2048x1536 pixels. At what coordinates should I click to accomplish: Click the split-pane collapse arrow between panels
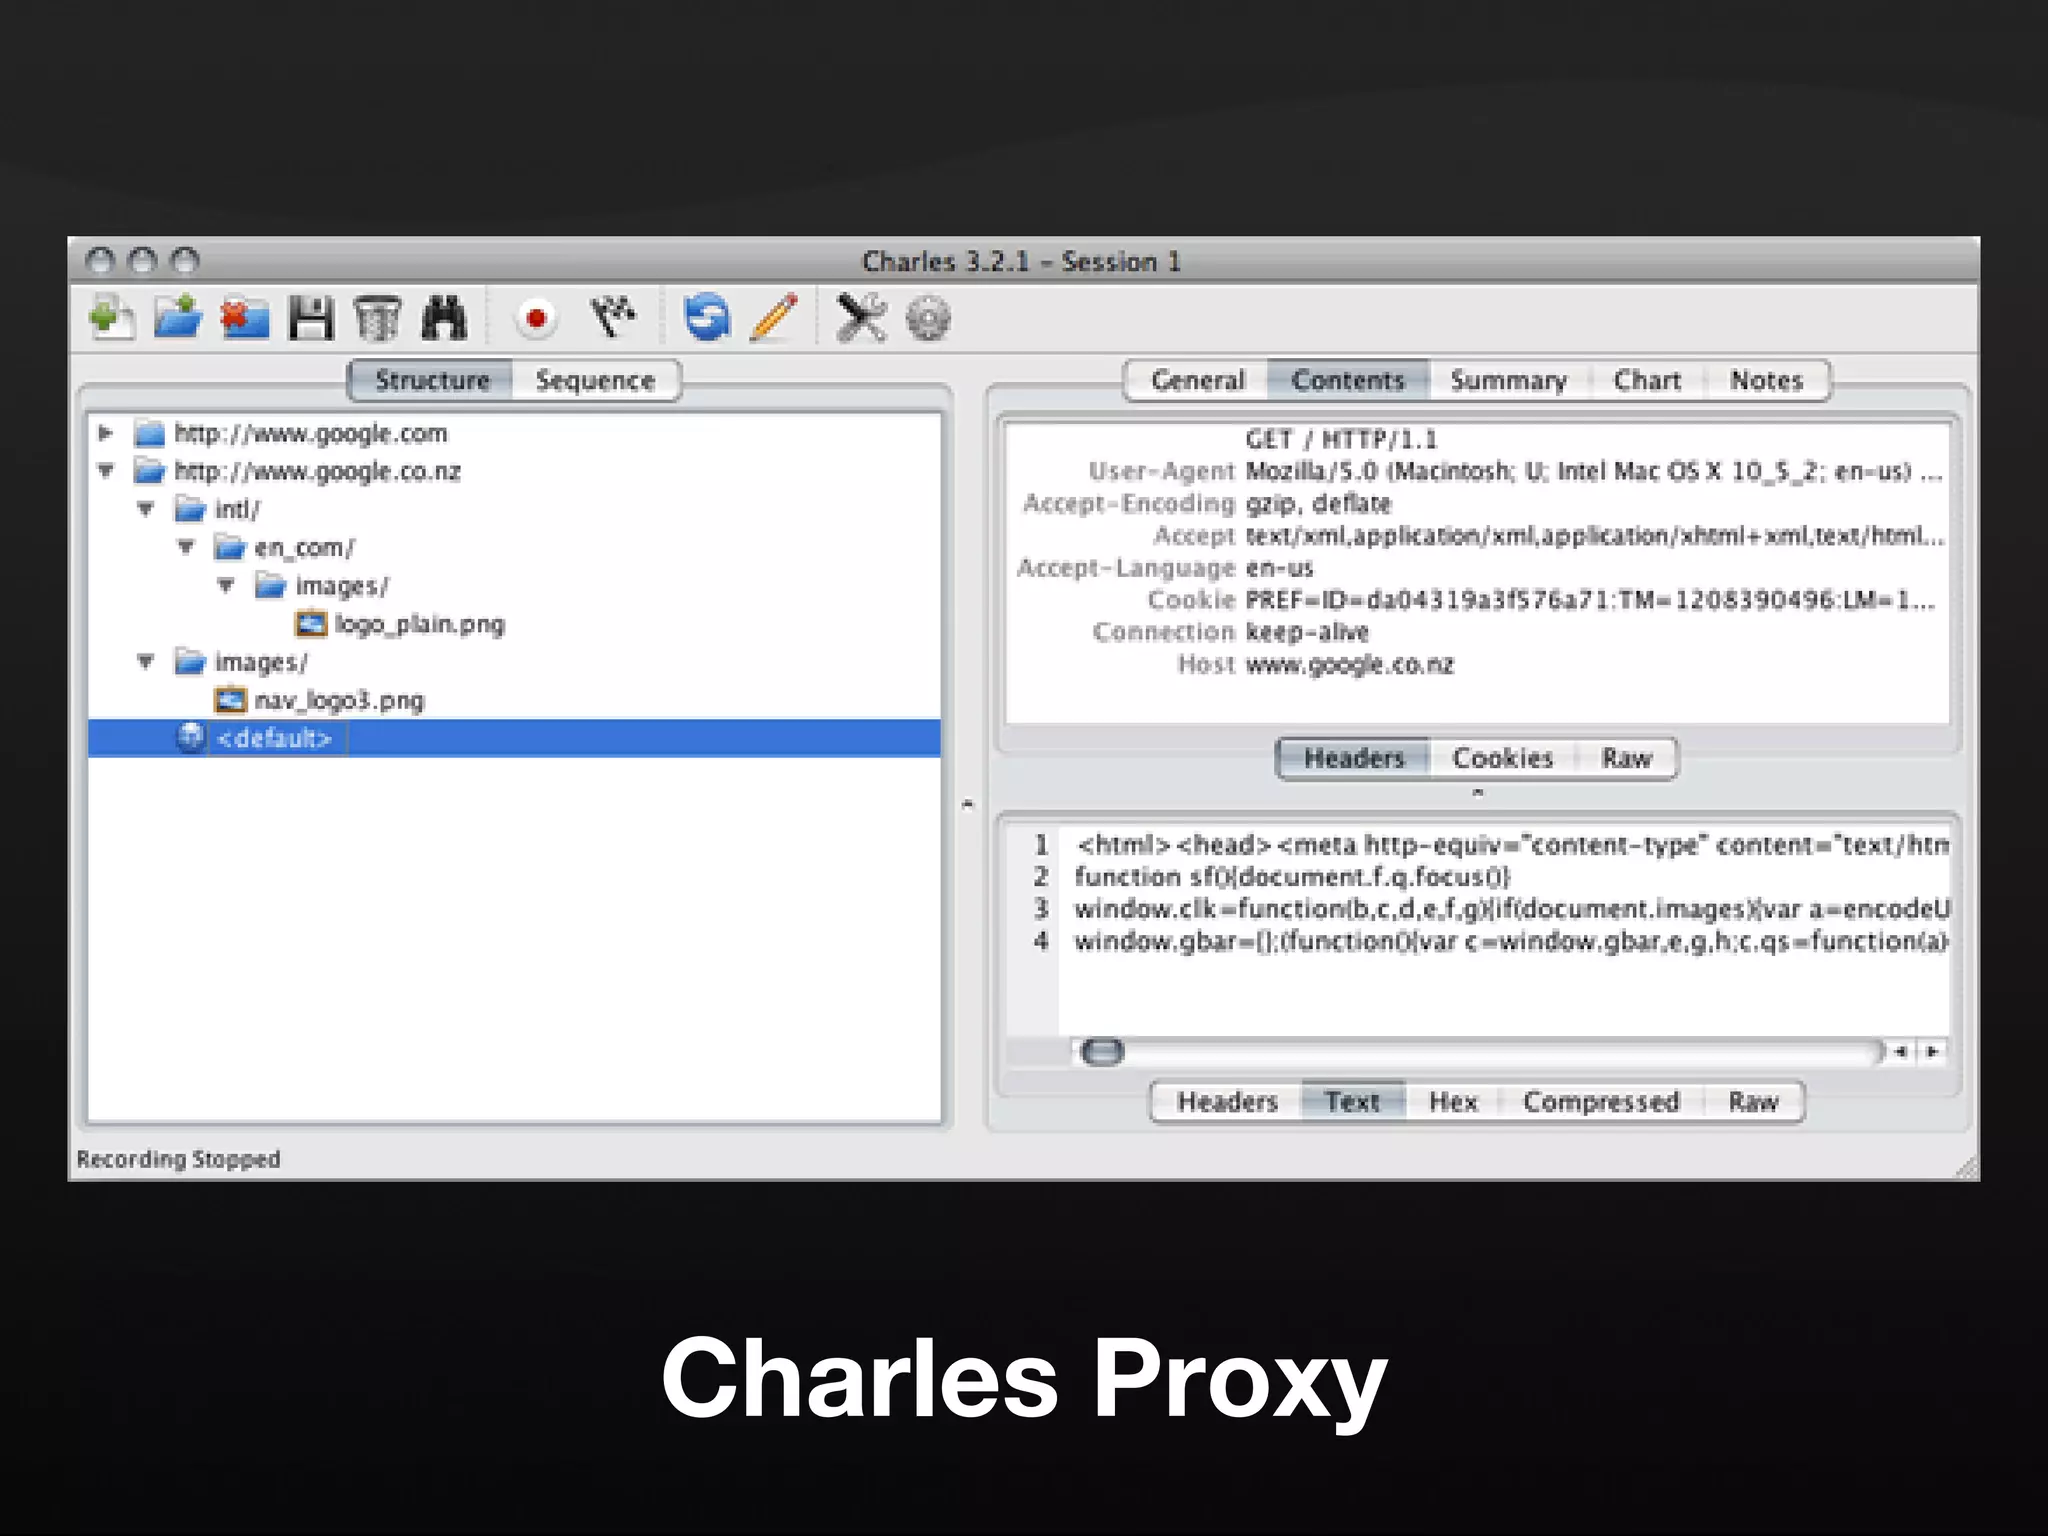coord(967,804)
